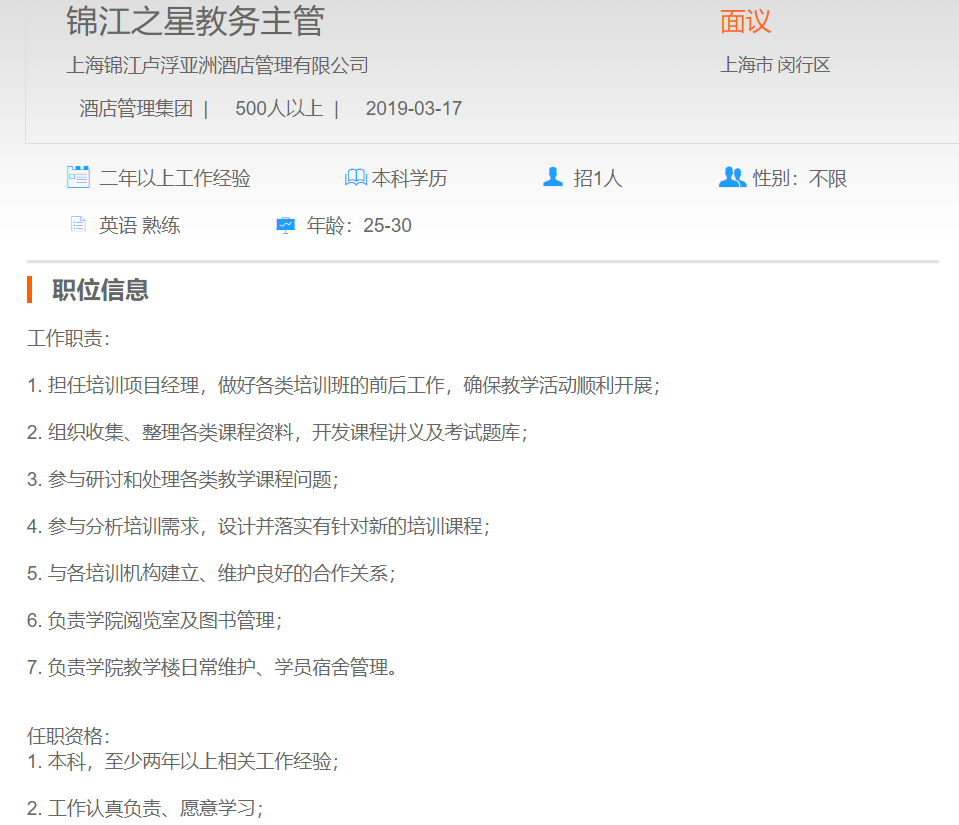Click the 工作职责 subheading
Viewport: 959px width, 825px height.
point(68,338)
